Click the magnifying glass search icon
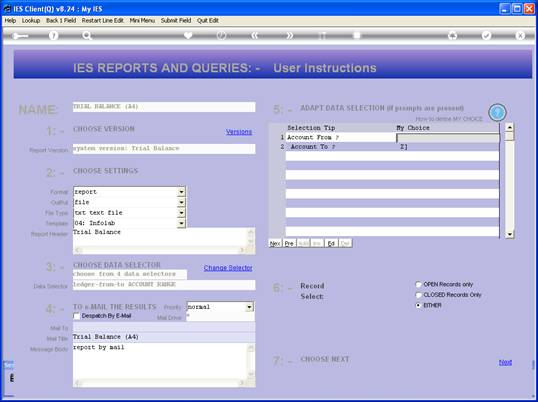This screenshot has width=538, height=402. click(x=87, y=35)
